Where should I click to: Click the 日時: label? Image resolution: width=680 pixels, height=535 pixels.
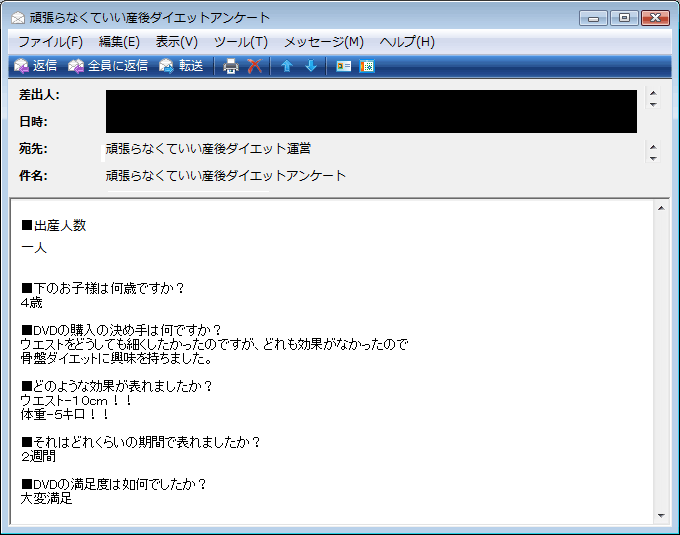(33, 121)
